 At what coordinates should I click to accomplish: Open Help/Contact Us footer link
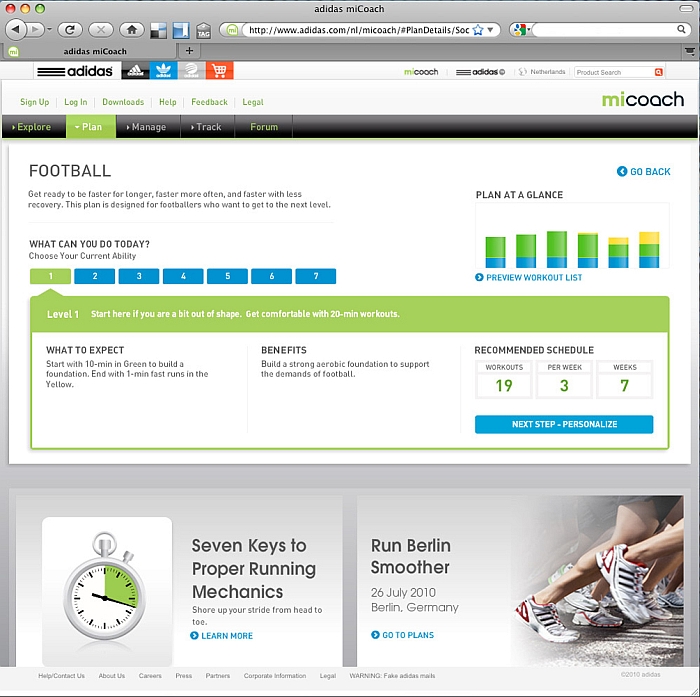point(61,676)
